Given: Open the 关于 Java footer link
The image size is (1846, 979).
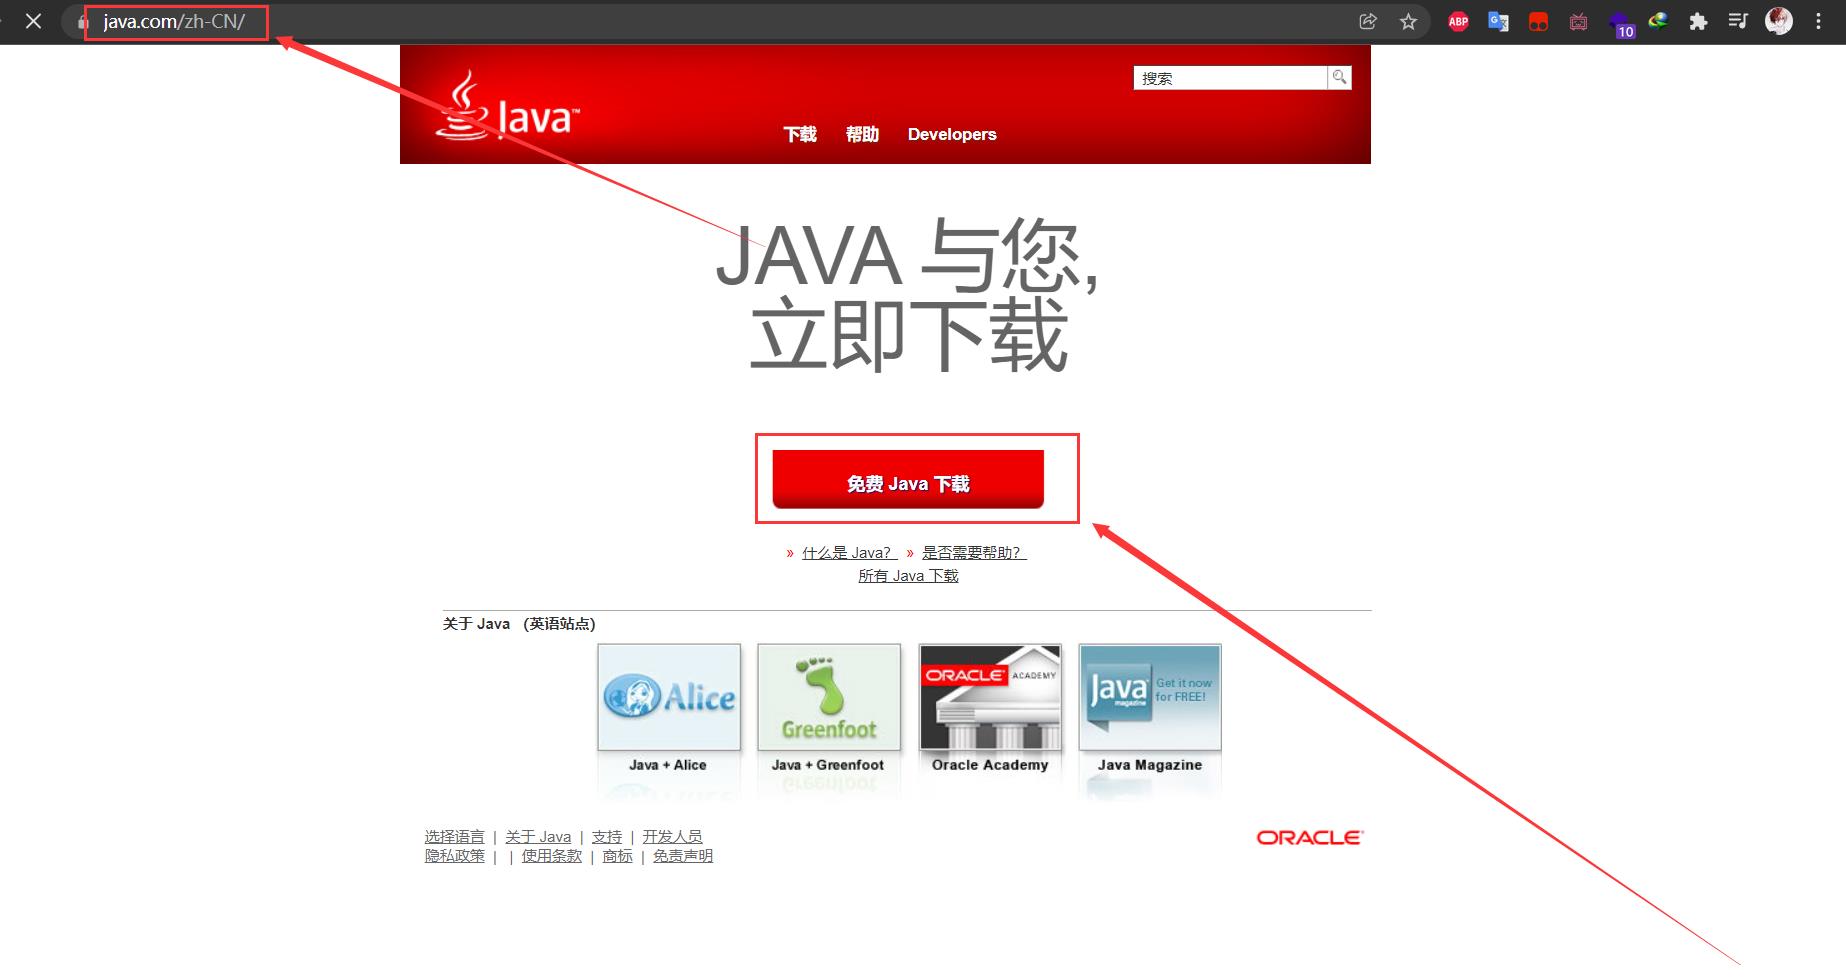Looking at the screenshot, I should click(x=538, y=837).
